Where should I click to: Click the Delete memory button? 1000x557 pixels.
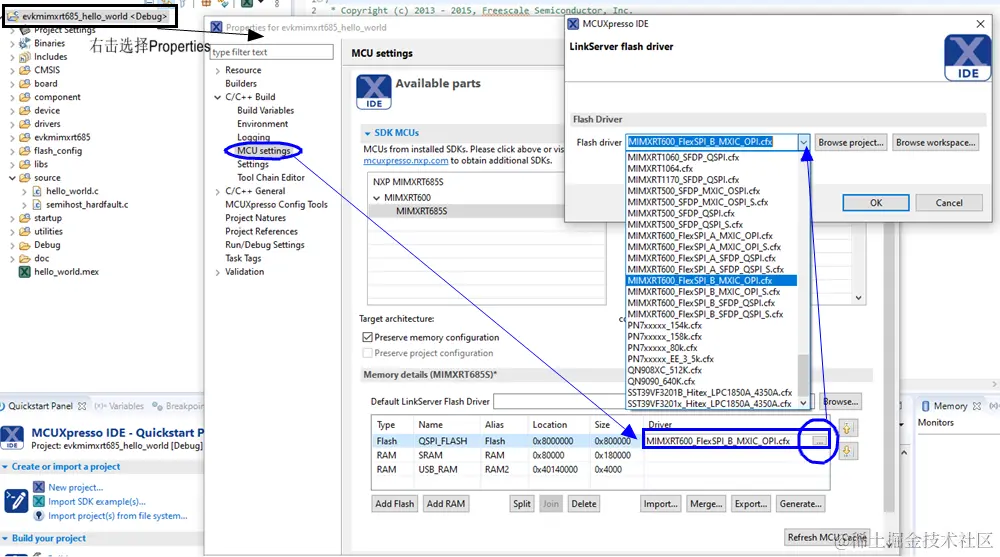tap(584, 504)
